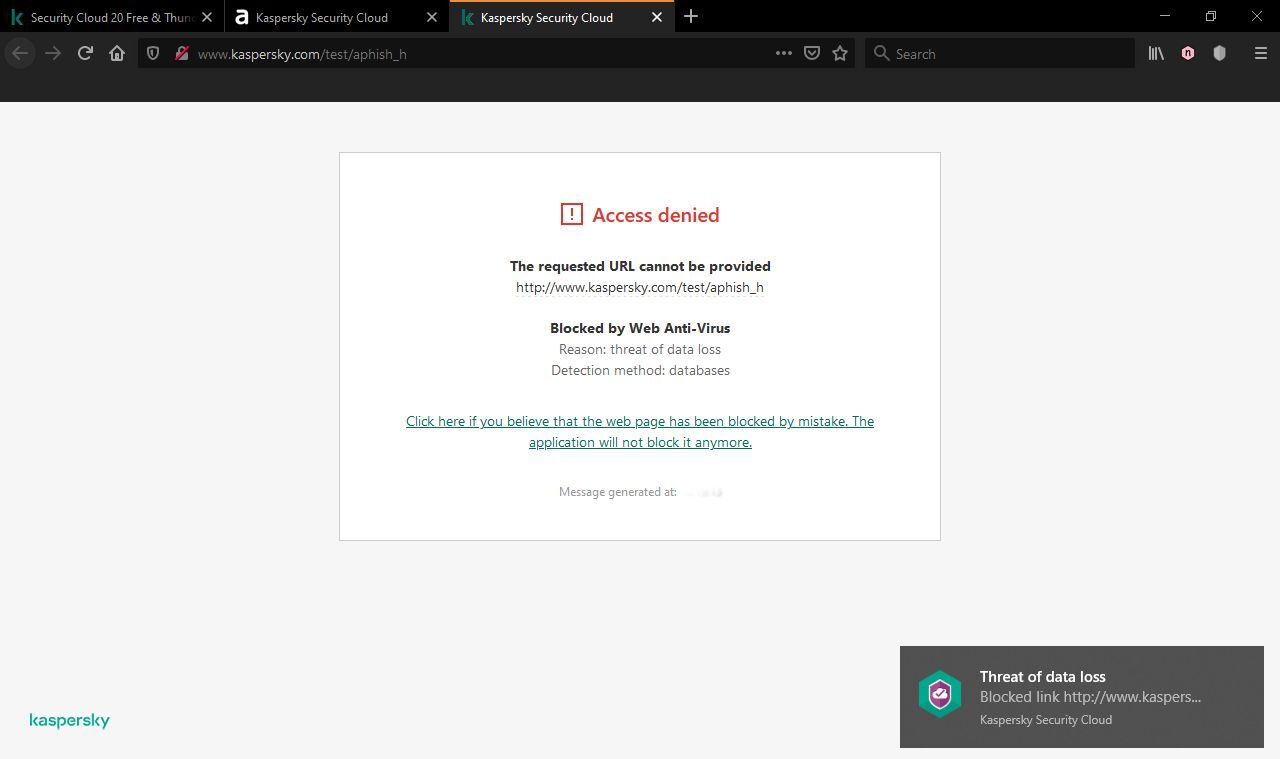Open page actions three-dot menu
The width and height of the screenshot is (1280, 759).
coord(784,54)
